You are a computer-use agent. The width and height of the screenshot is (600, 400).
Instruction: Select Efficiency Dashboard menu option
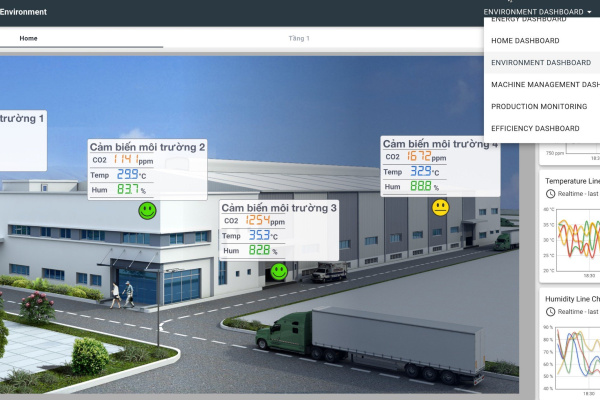point(535,128)
